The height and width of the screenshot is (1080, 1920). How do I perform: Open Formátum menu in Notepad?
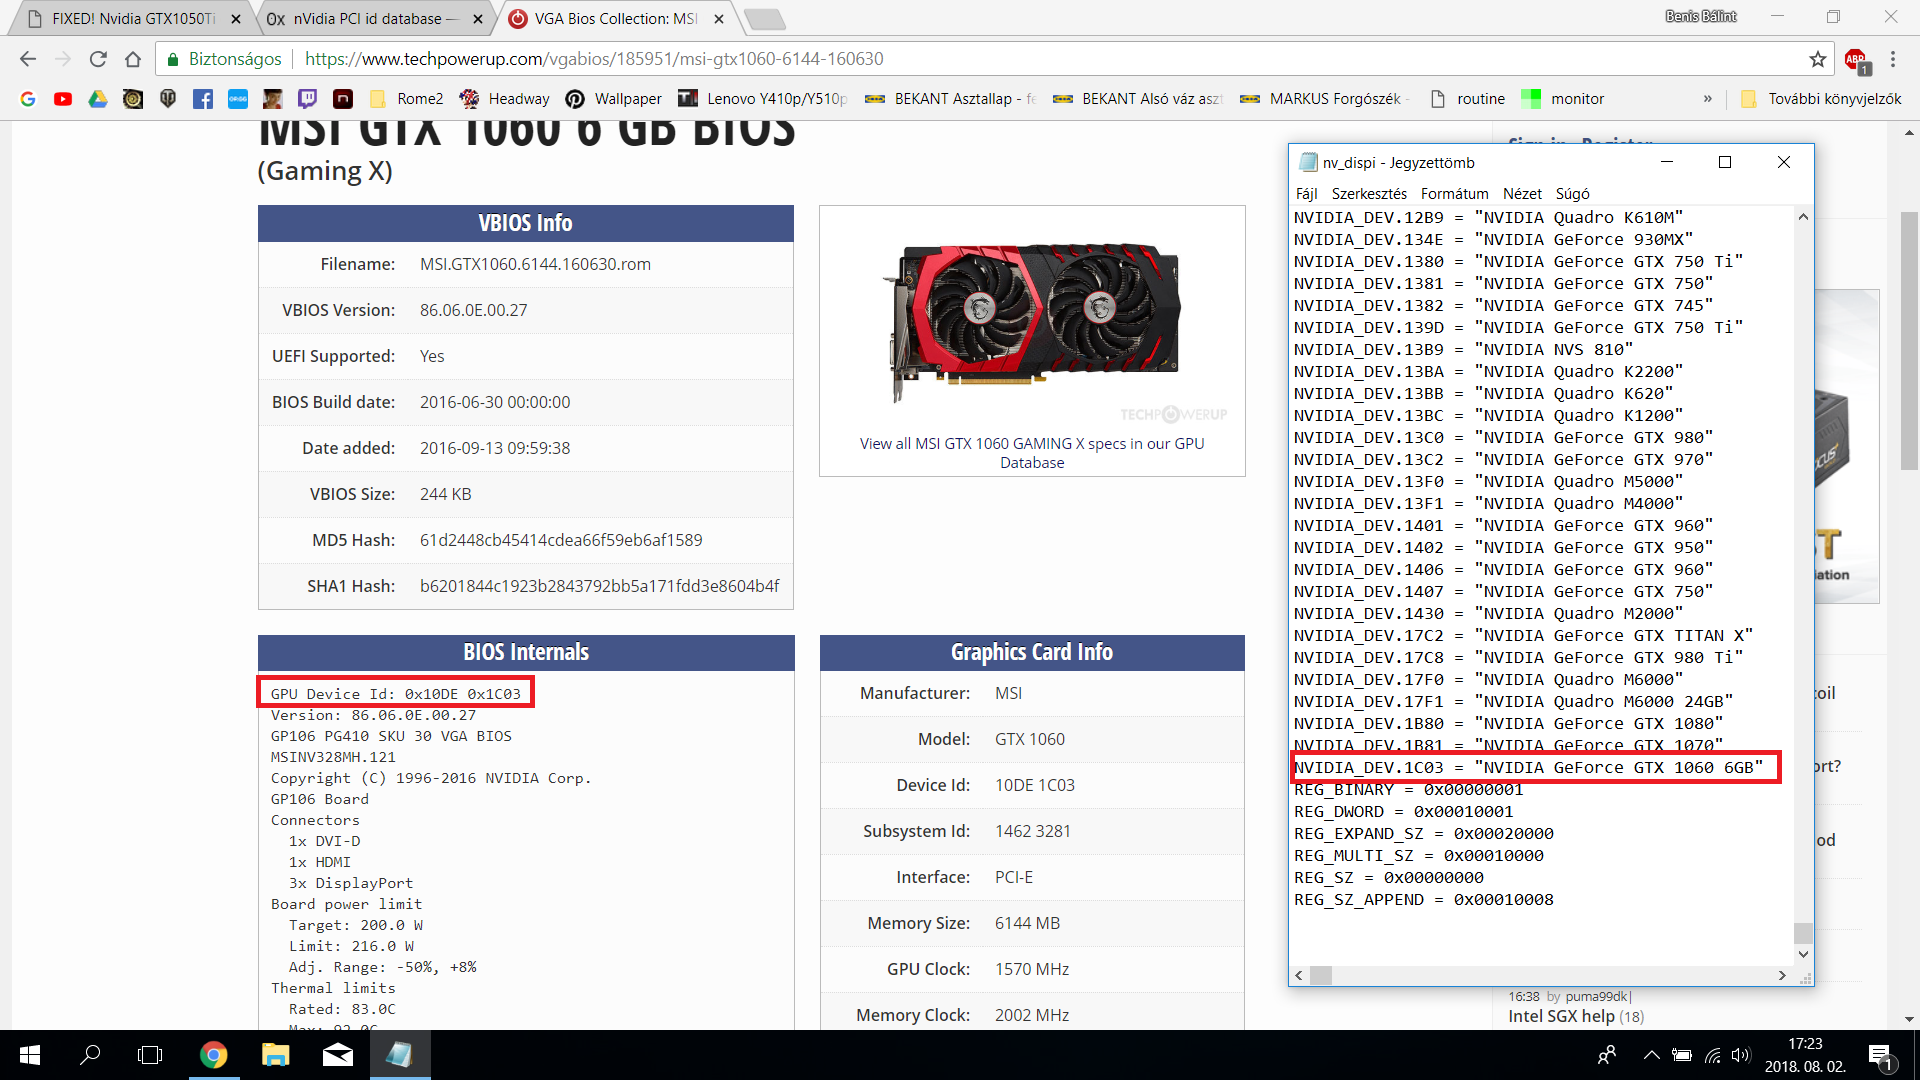1454,194
